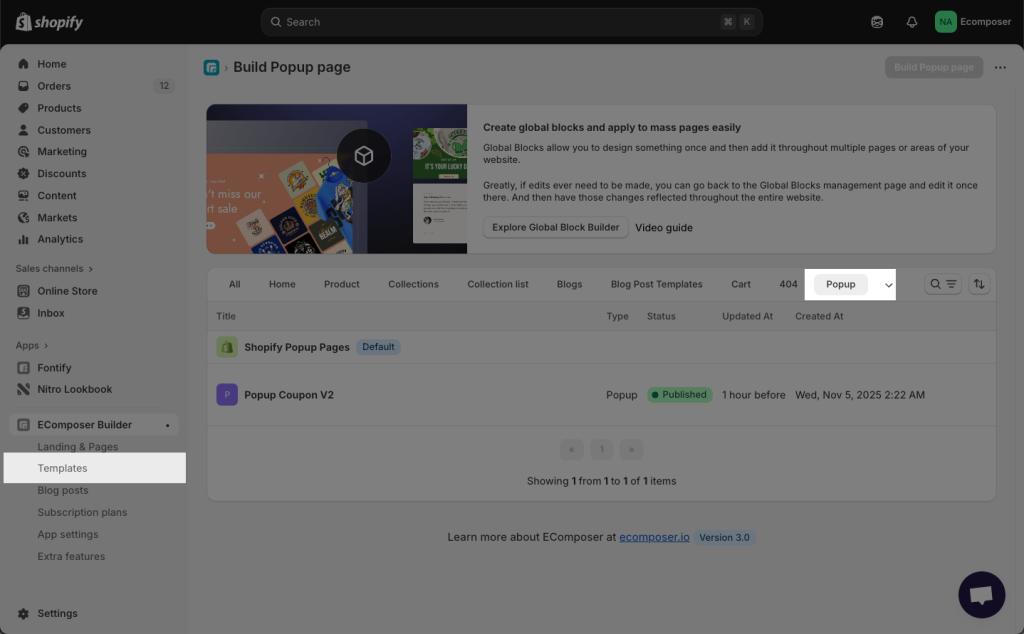Screen dimensions: 1024x634
Task: Open the chat support bubble
Action: coord(981,595)
